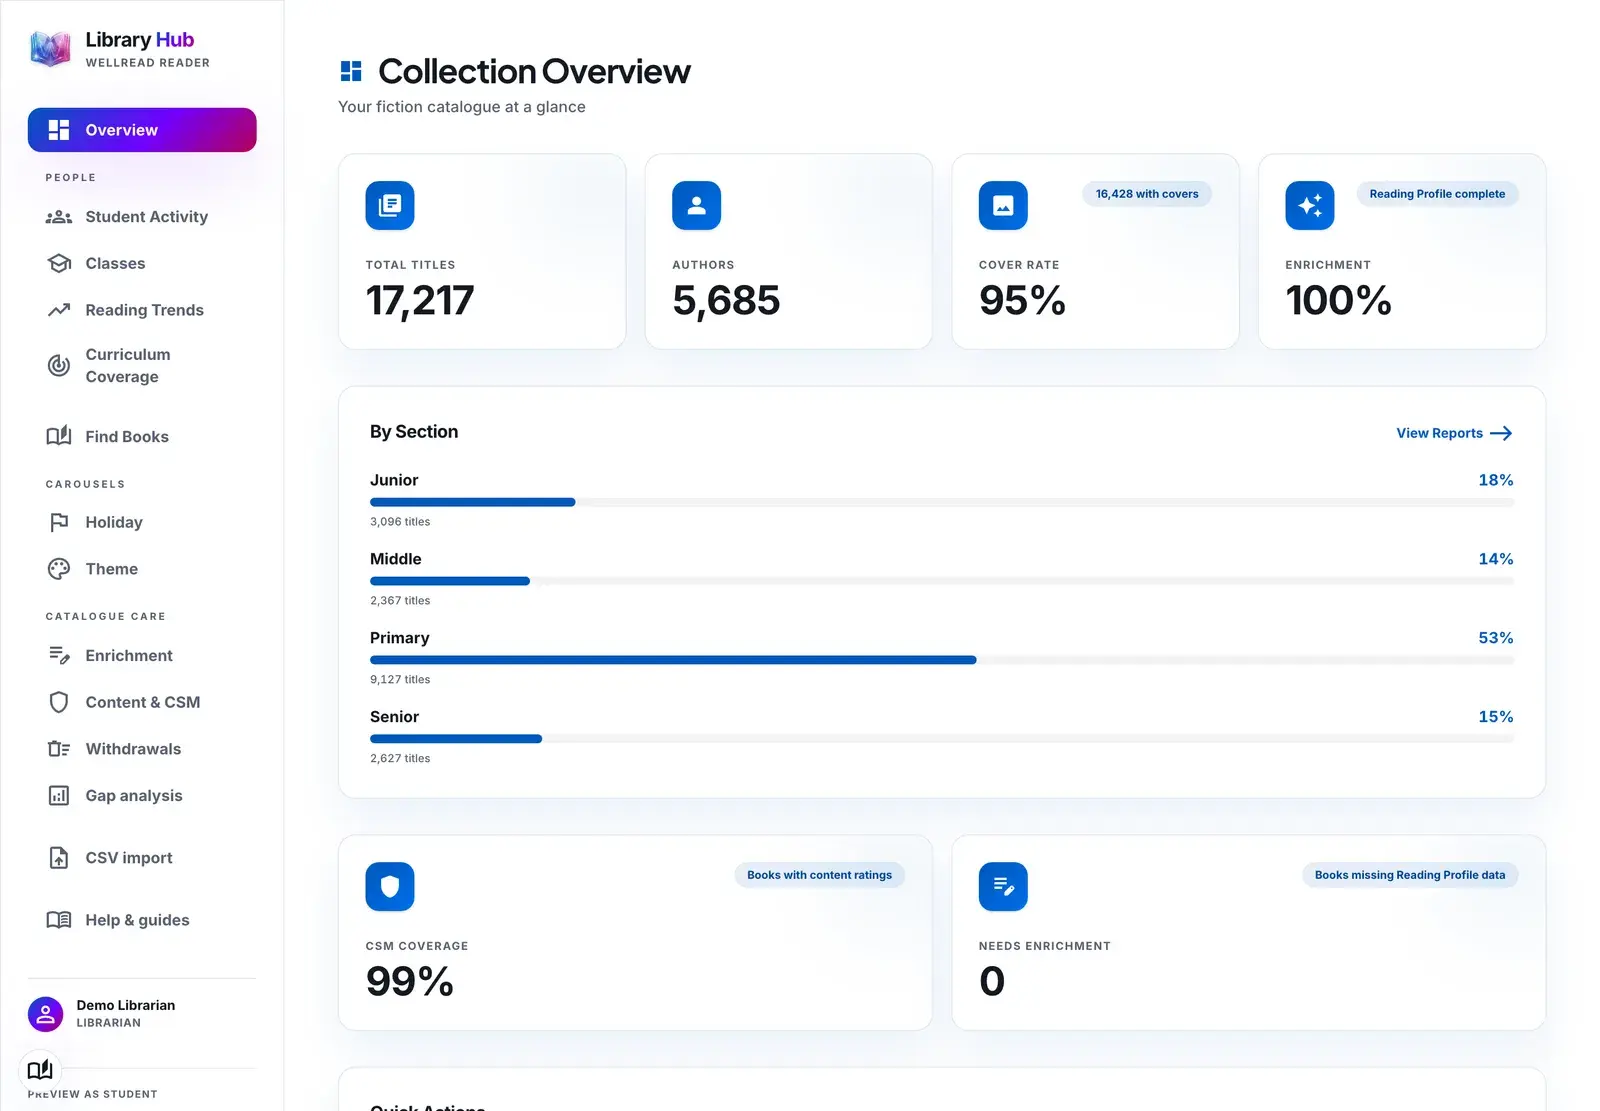Click the Needs Enrichment edit icon
The image size is (1600, 1111).
point(1003,886)
